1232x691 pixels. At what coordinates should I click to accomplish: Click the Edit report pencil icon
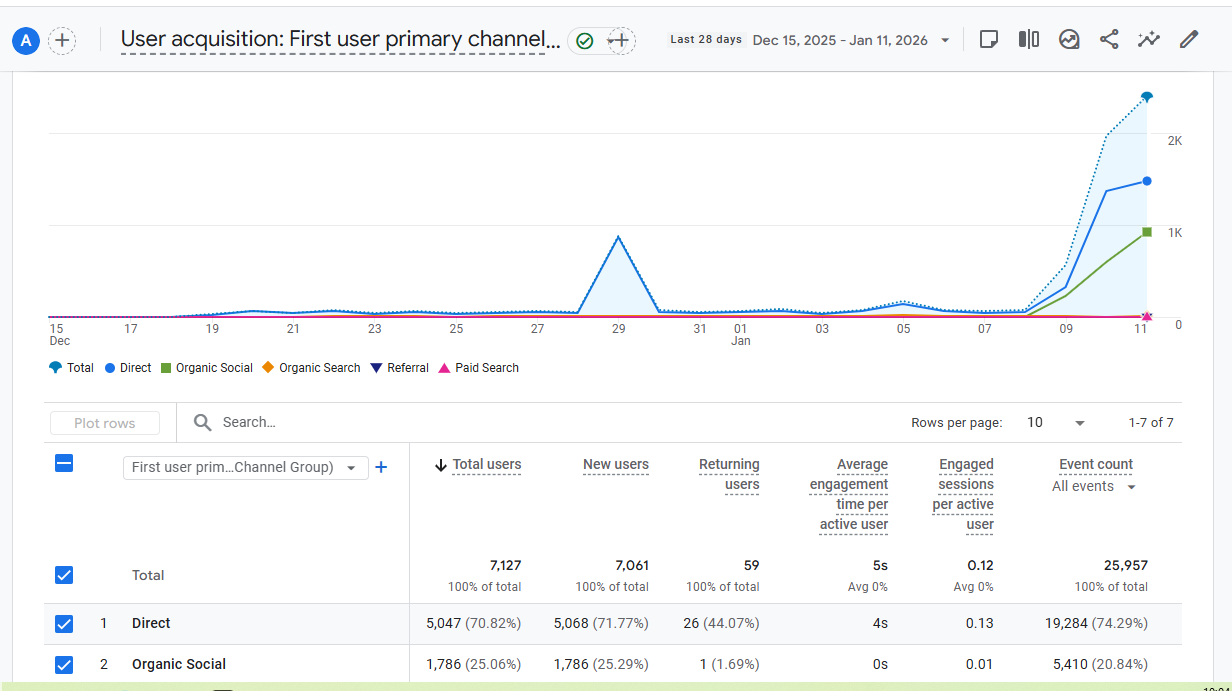point(1188,38)
